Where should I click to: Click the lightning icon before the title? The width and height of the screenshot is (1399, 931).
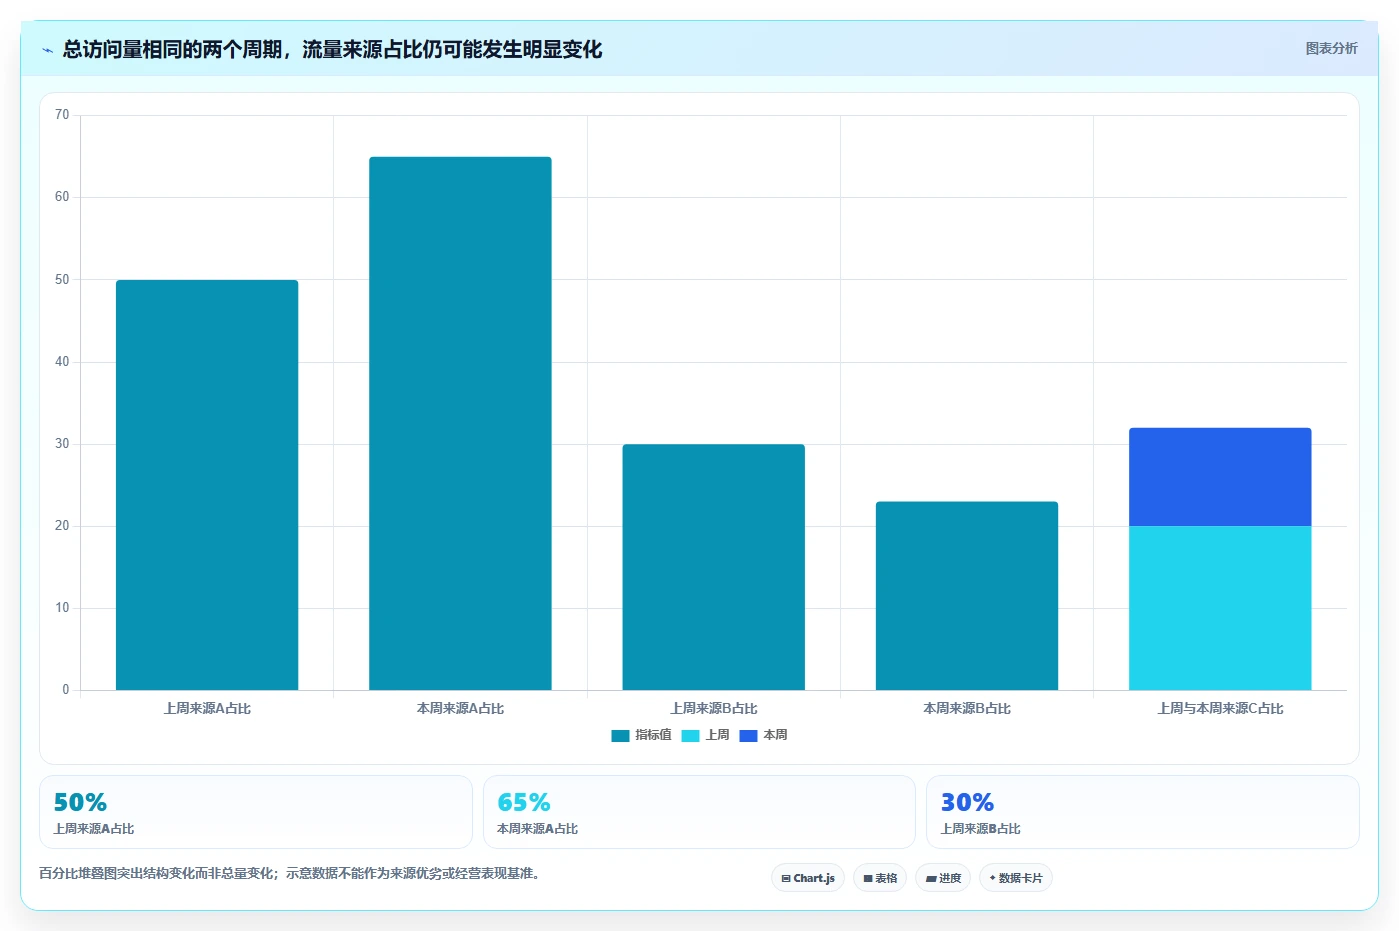click(47, 50)
